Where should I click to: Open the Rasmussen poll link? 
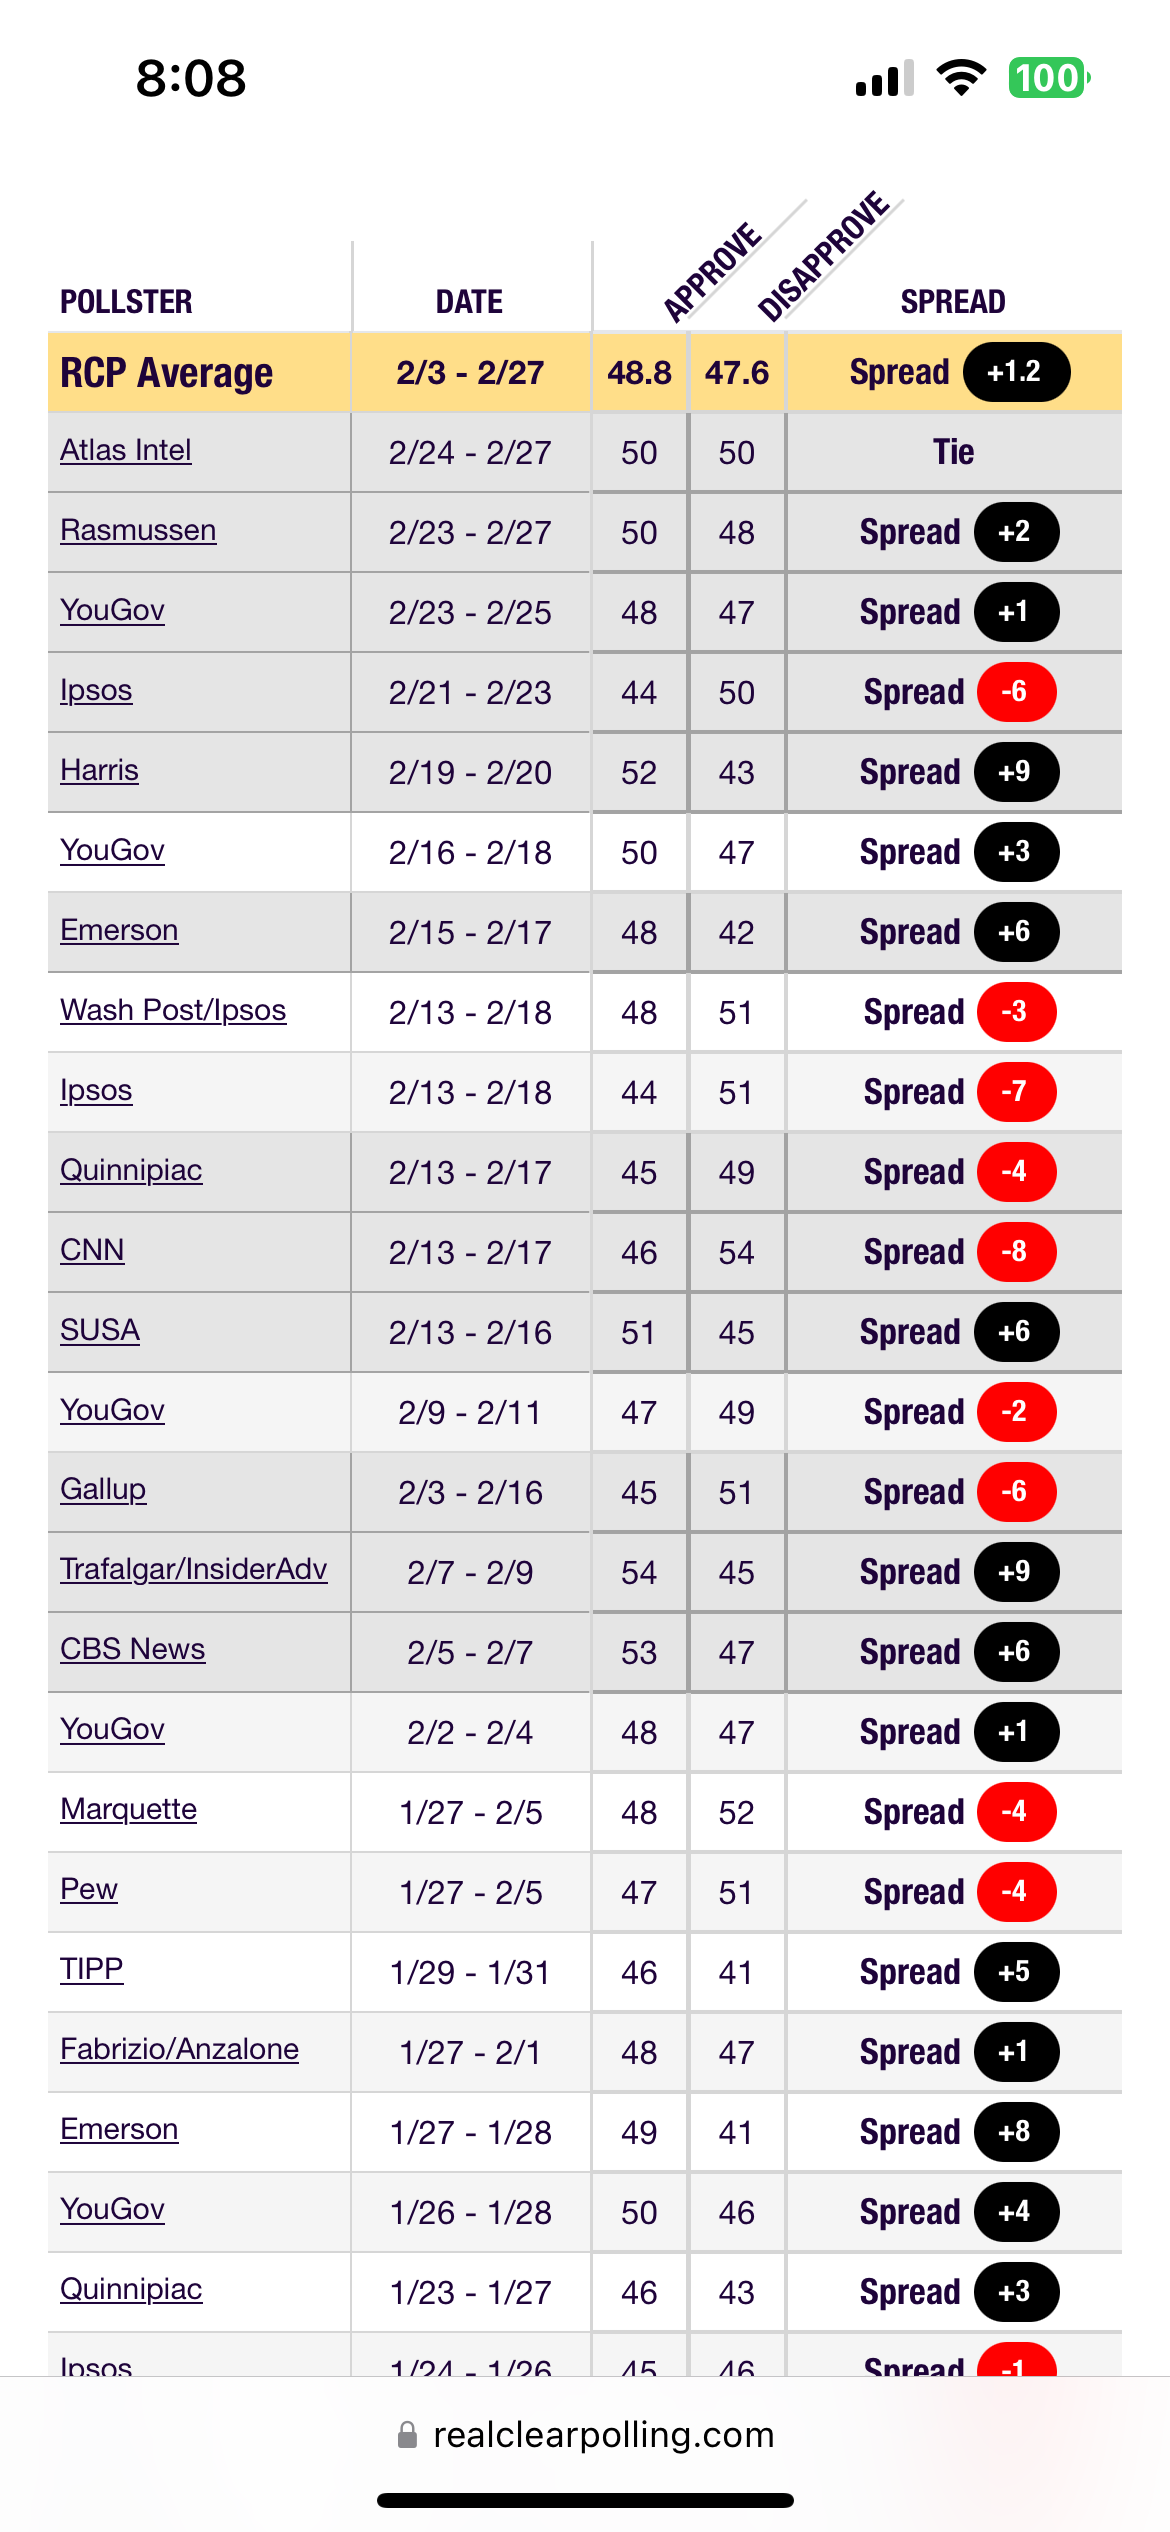[x=138, y=530]
